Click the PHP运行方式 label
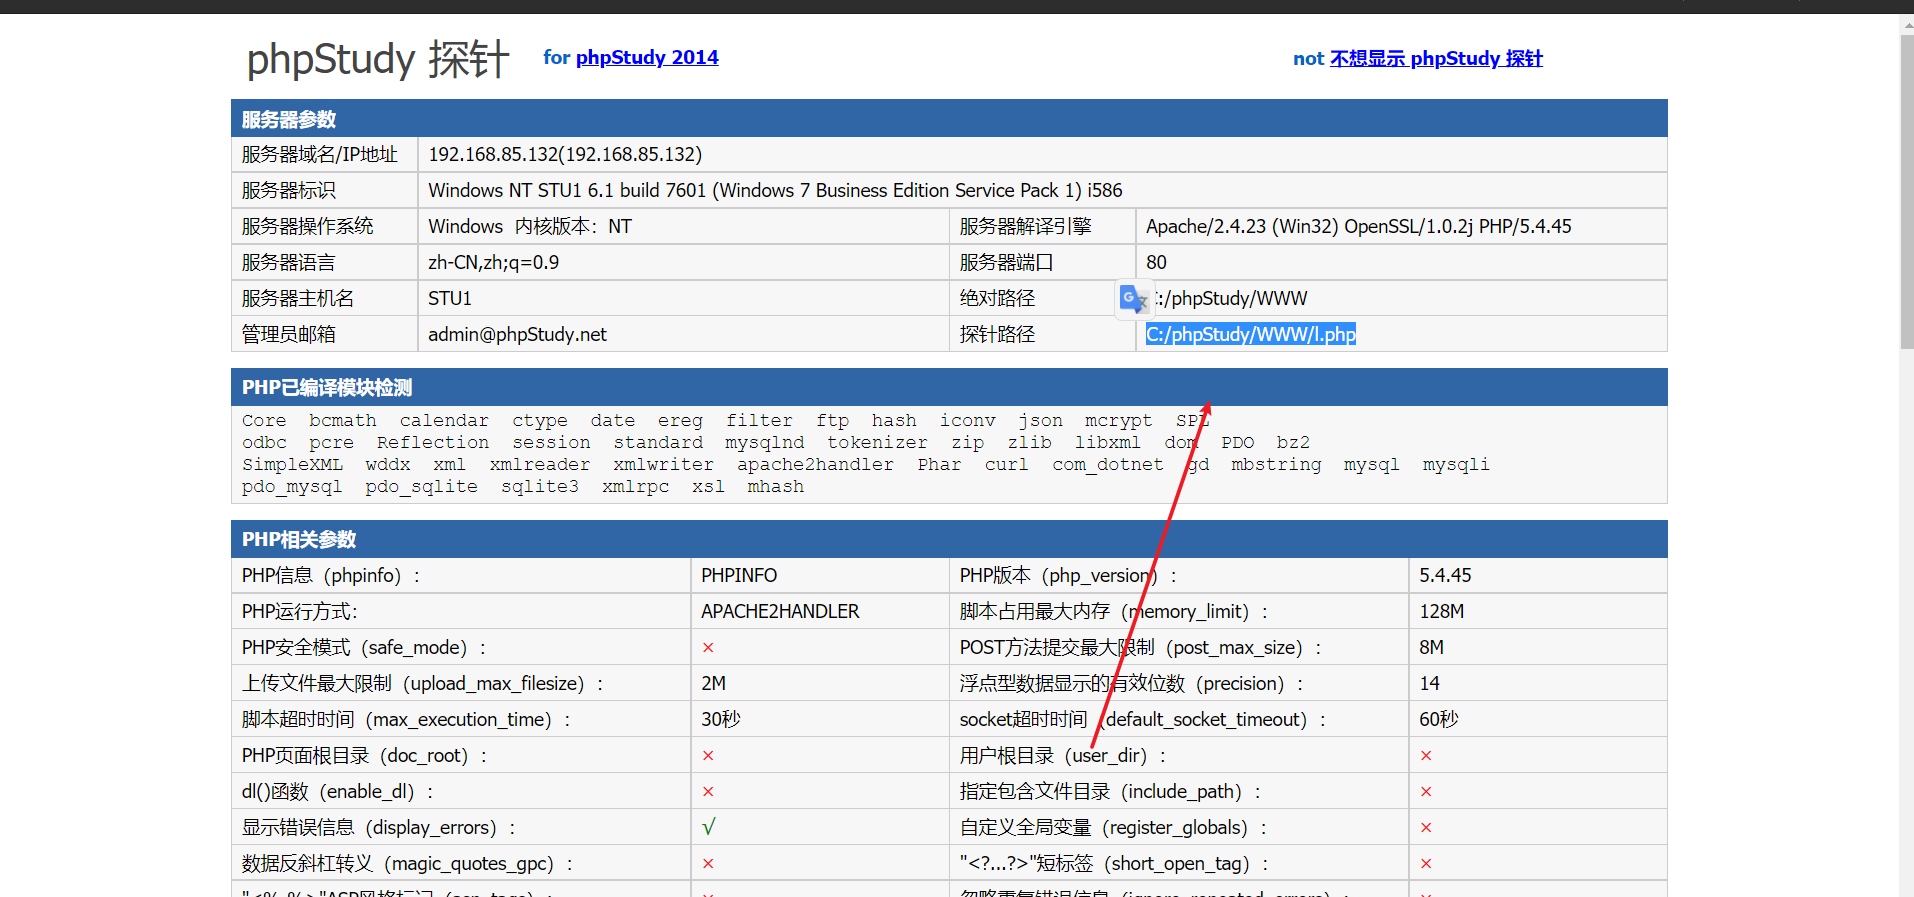Screen dimensions: 1914x897 coord(300,611)
